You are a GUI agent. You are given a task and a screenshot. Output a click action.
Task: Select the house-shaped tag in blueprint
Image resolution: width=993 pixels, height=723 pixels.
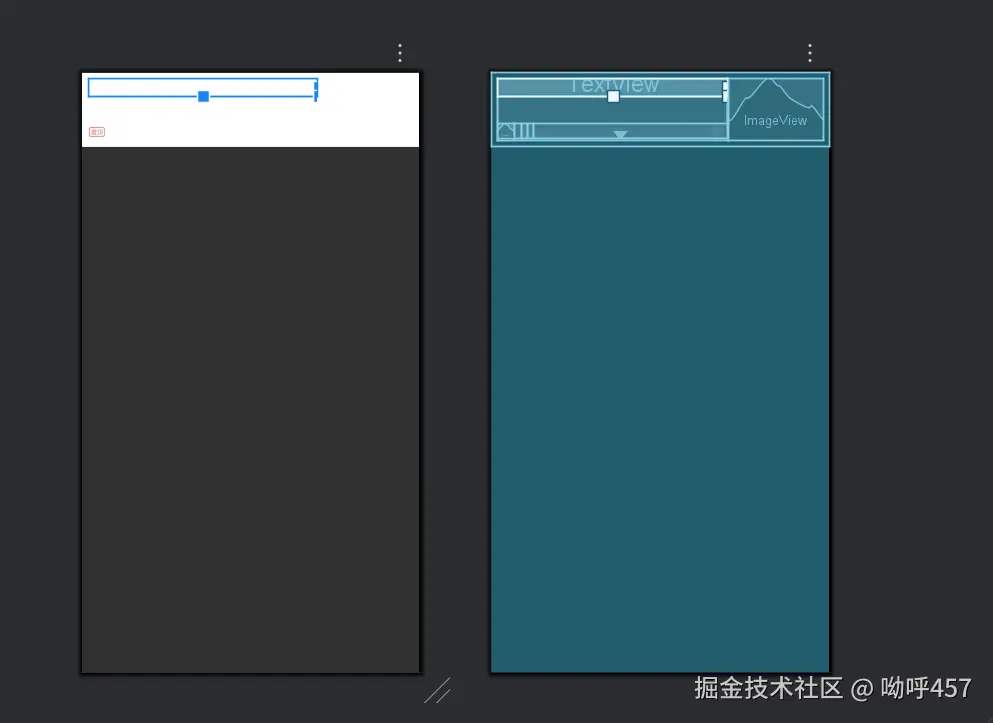[x=506, y=131]
